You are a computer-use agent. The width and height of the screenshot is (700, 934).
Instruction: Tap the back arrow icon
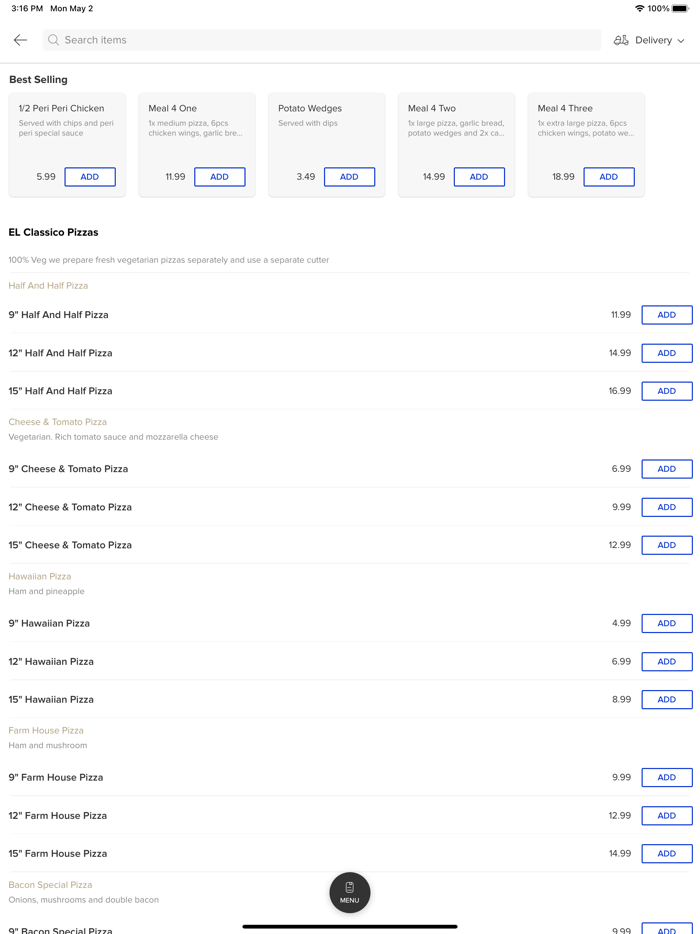[x=20, y=40]
